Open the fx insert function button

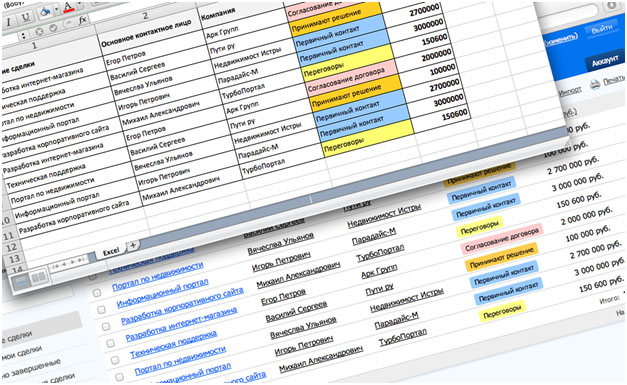(82, 20)
